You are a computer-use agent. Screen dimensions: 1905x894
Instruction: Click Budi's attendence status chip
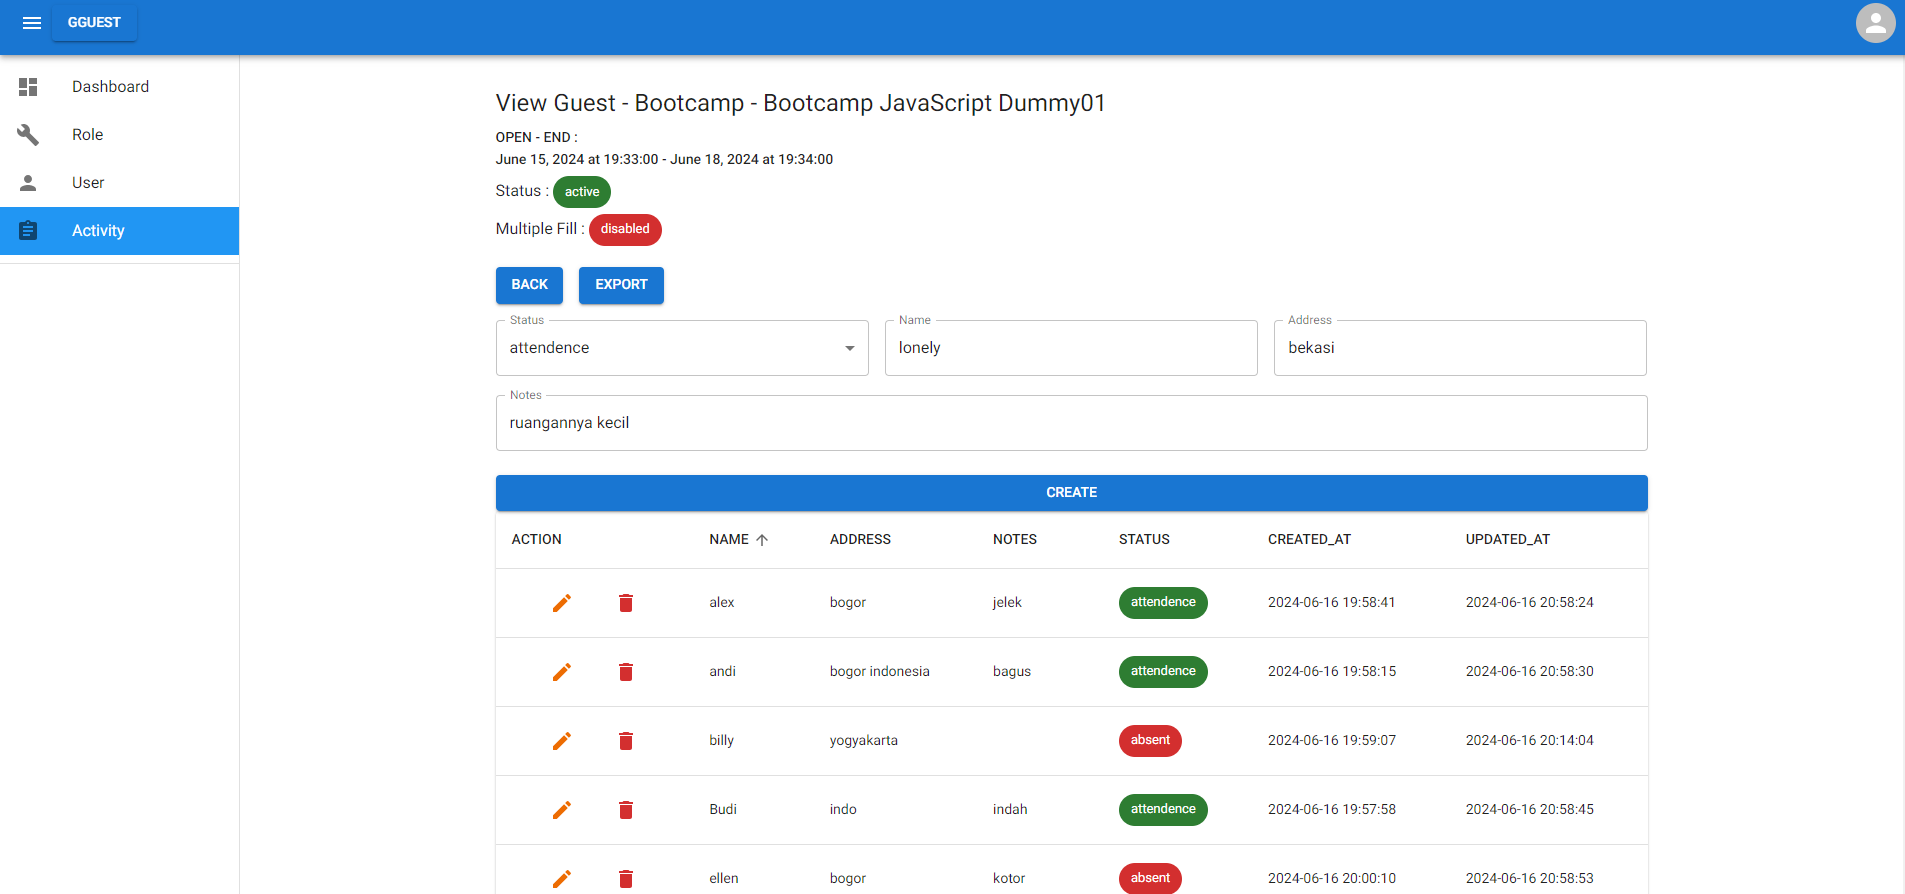coord(1163,810)
